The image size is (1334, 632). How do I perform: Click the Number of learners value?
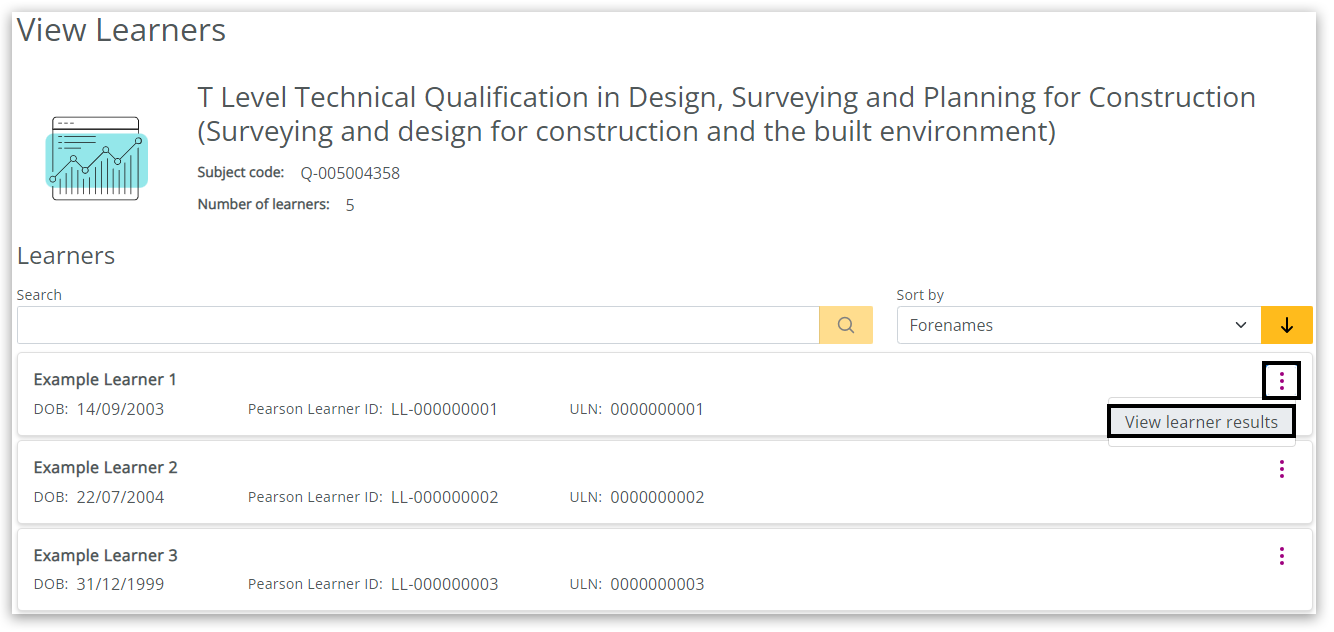[x=350, y=205]
